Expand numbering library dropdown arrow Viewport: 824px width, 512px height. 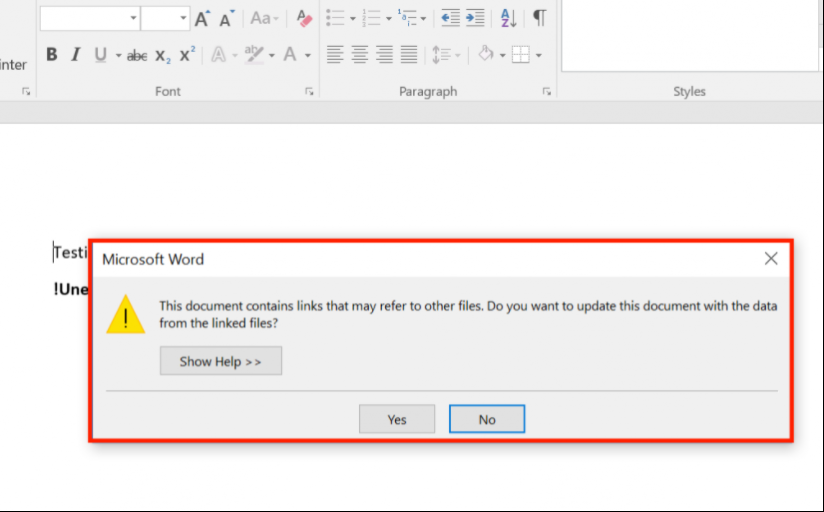tap(389, 19)
